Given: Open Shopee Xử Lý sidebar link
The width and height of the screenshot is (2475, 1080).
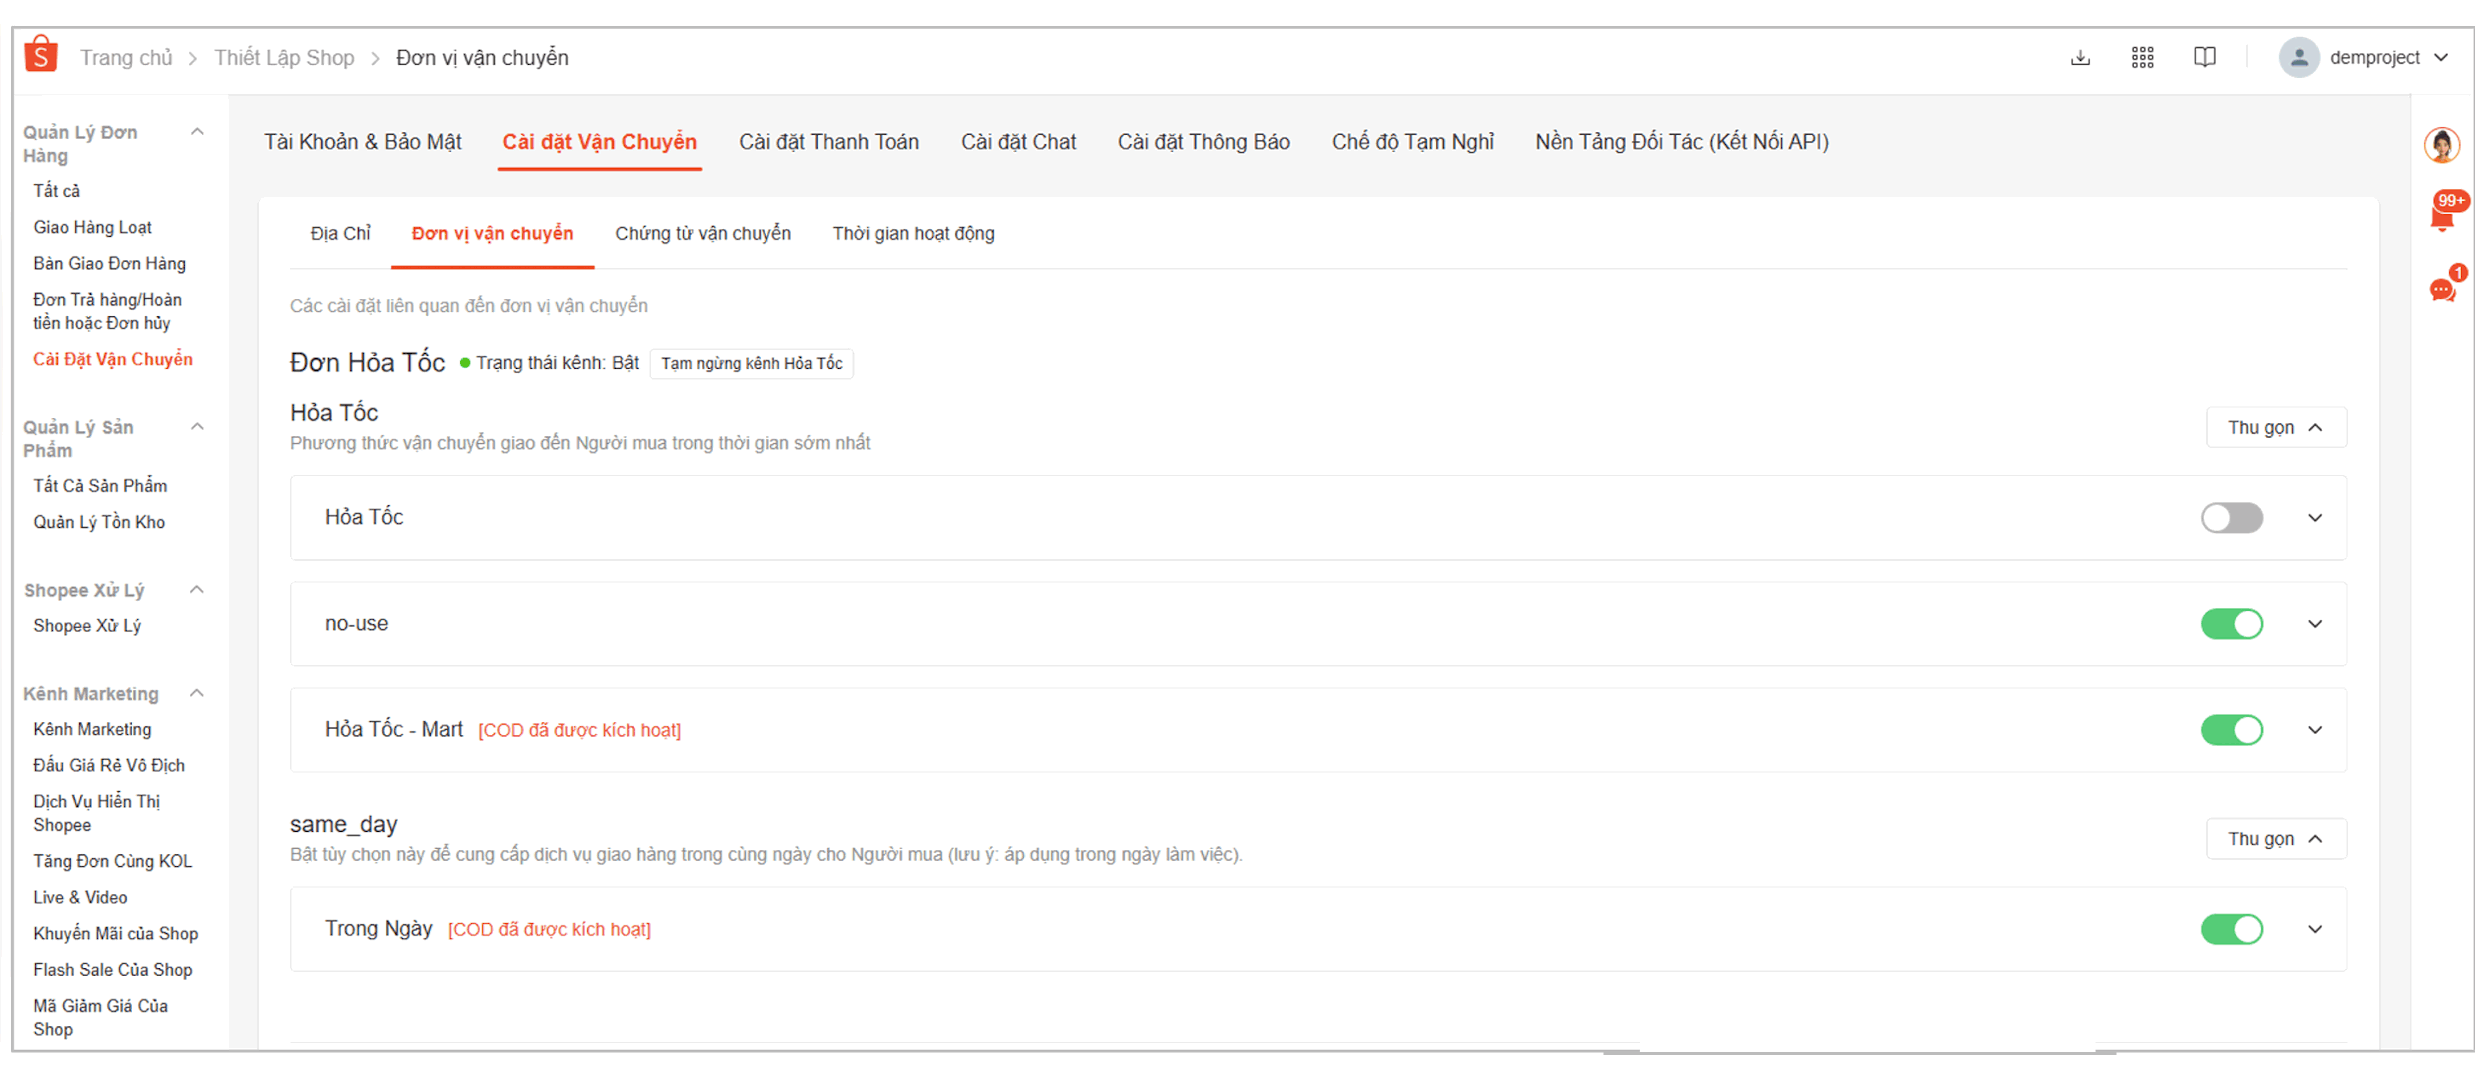Looking at the screenshot, I should pyautogui.click(x=87, y=626).
